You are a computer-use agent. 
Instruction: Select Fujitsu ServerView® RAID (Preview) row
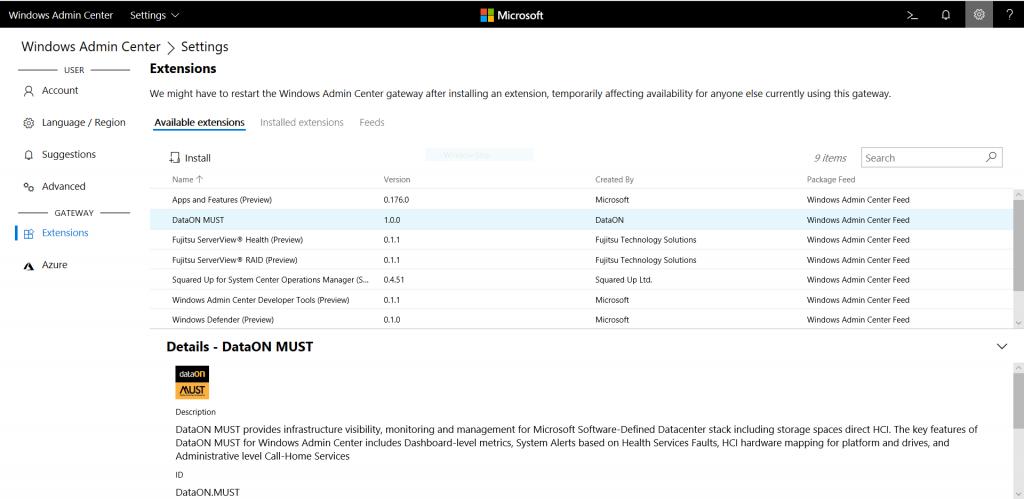(x=581, y=260)
